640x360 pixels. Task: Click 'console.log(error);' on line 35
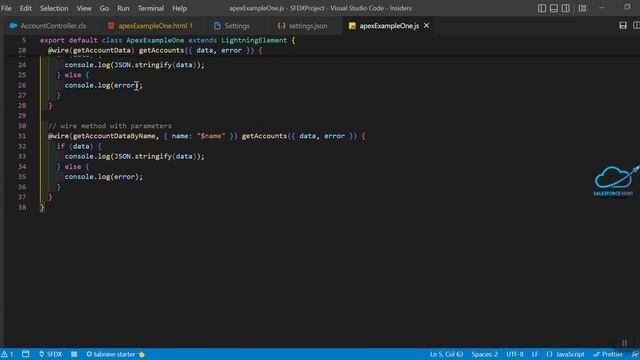coord(104,177)
